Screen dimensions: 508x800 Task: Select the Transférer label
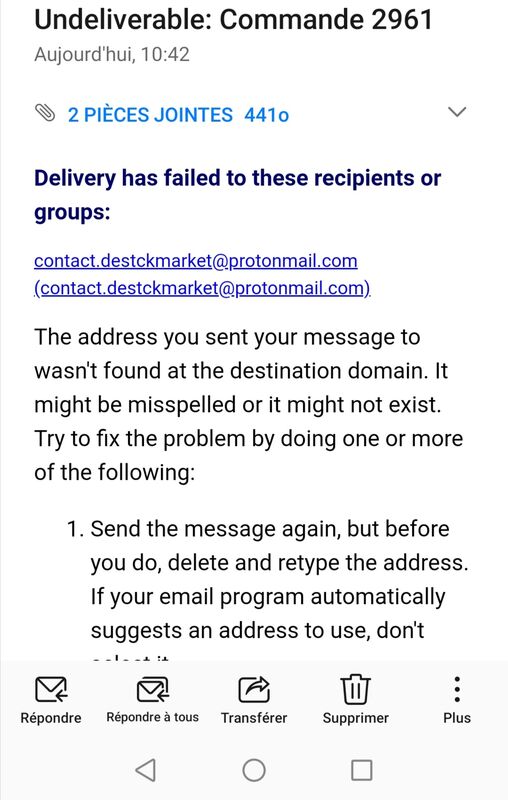[254, 718]
